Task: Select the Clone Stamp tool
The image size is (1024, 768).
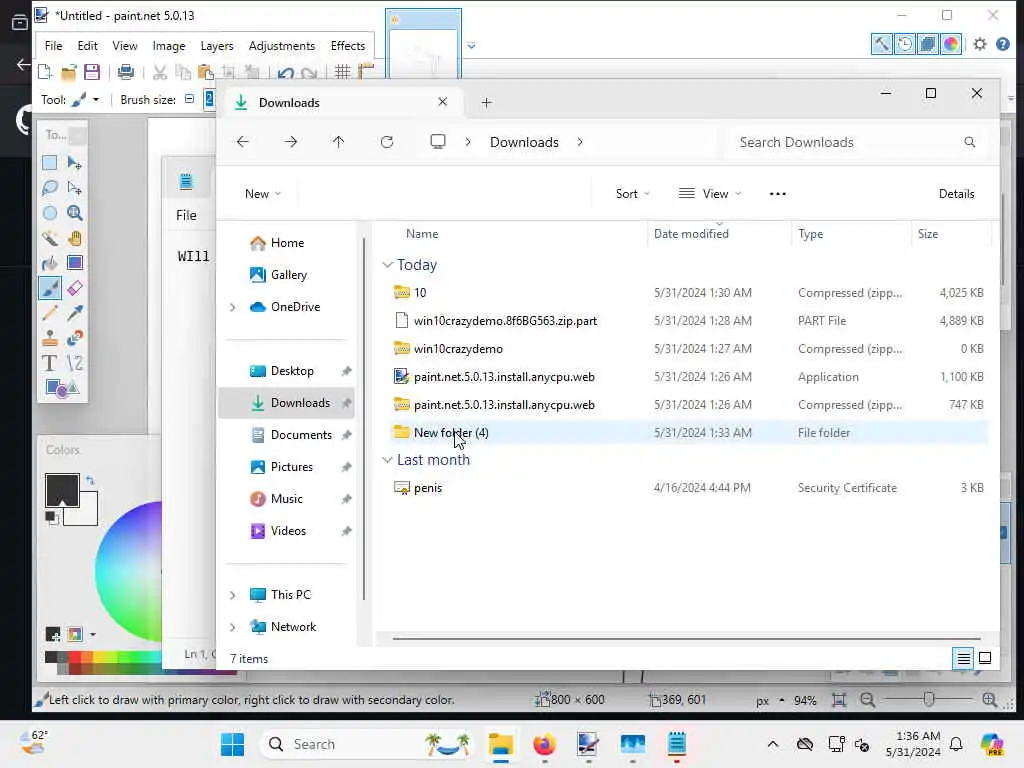Action: click(50, 338)
